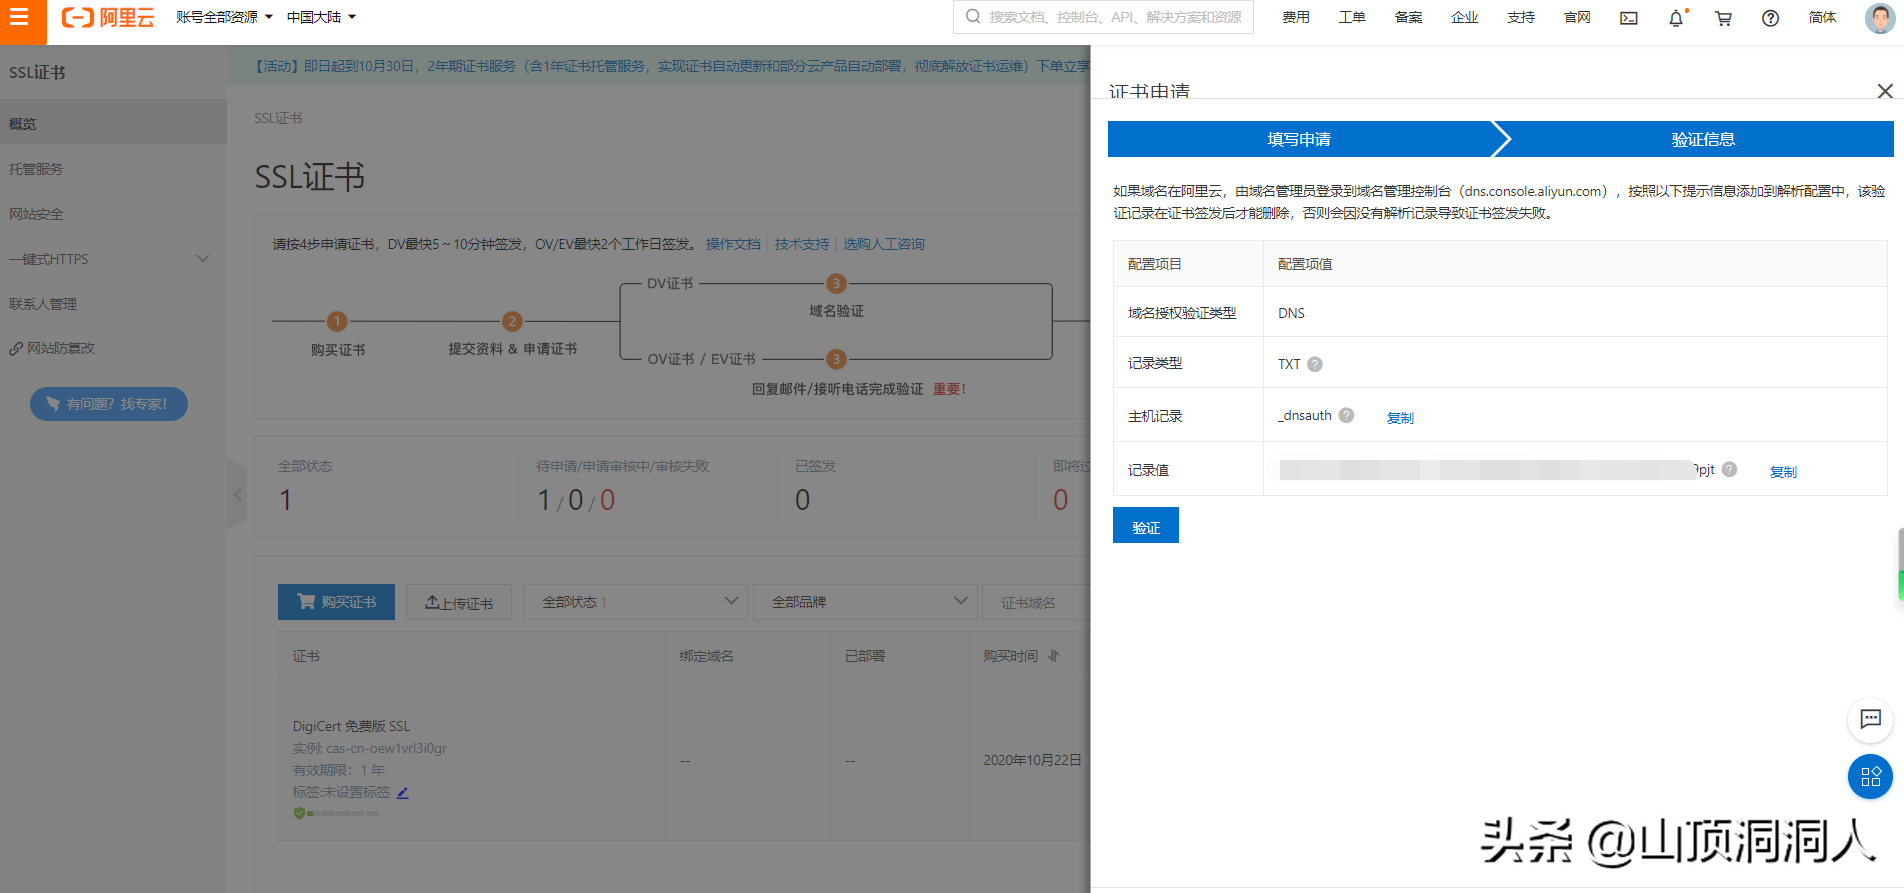1904x893 pixels.
Task: Open 费用 in the top navigation
Action: pyautogui.click(x=1296, y=17)
